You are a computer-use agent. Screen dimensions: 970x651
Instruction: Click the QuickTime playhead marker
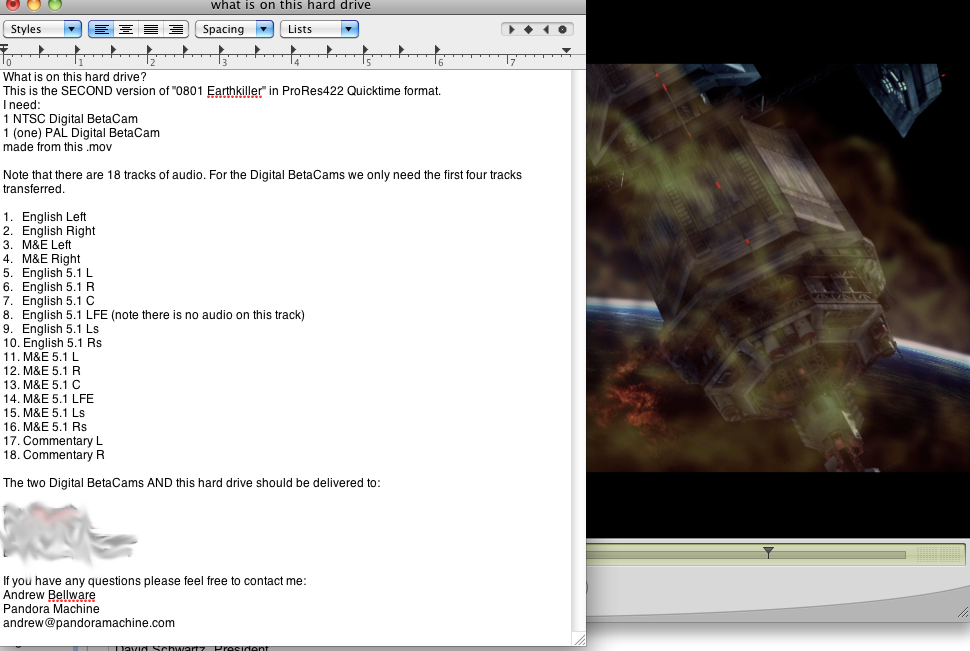point(768,552)
